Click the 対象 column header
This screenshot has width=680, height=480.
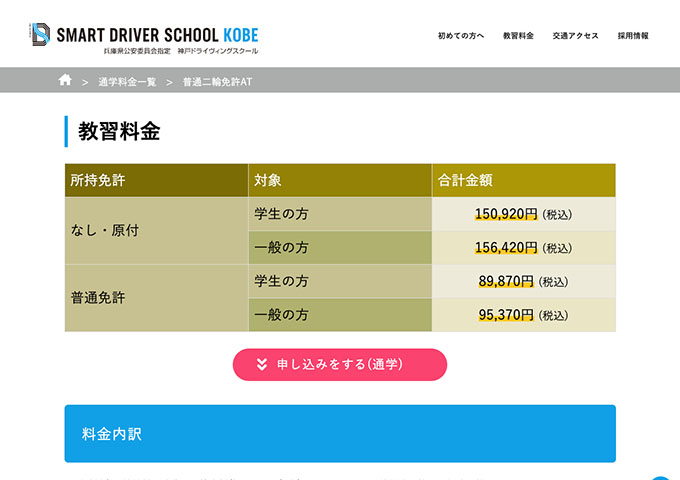click(340, 180)
